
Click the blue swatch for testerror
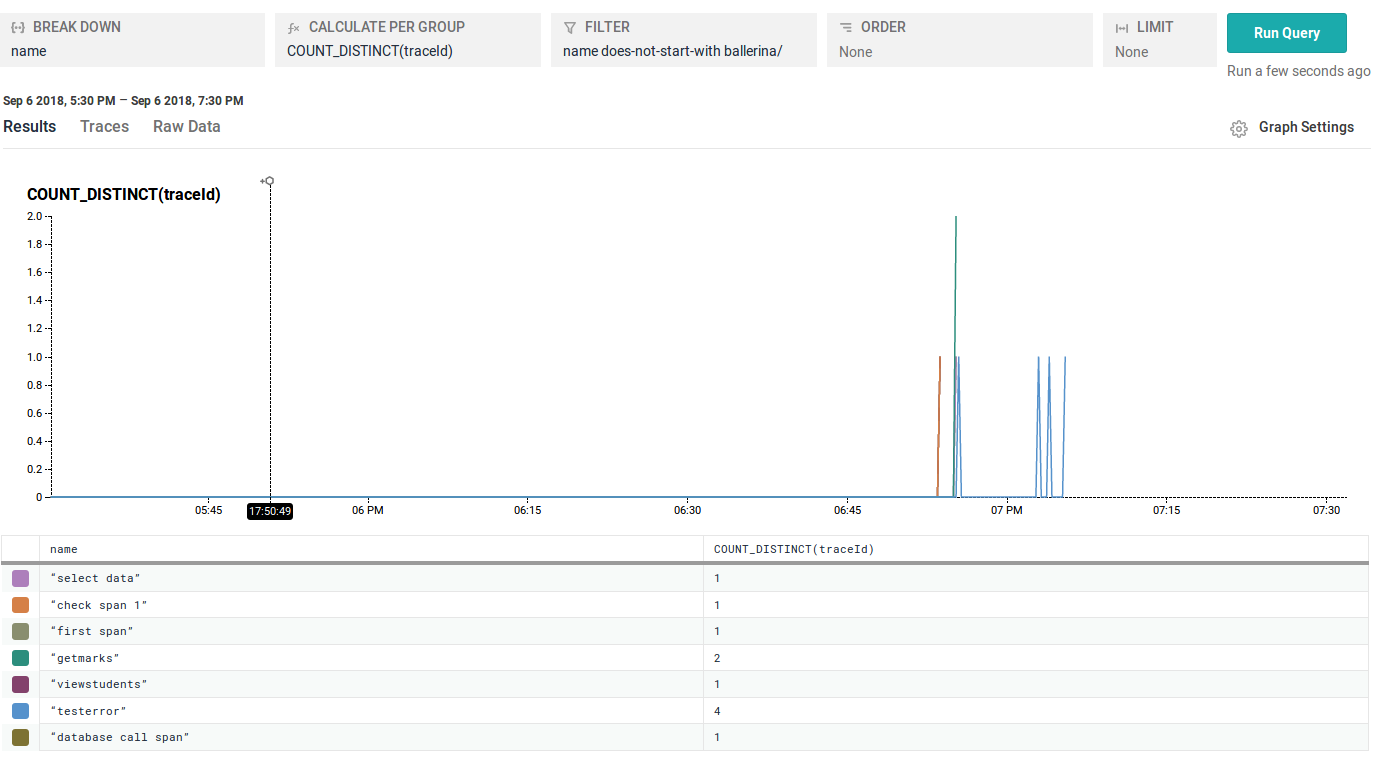[x=20, y=711]
